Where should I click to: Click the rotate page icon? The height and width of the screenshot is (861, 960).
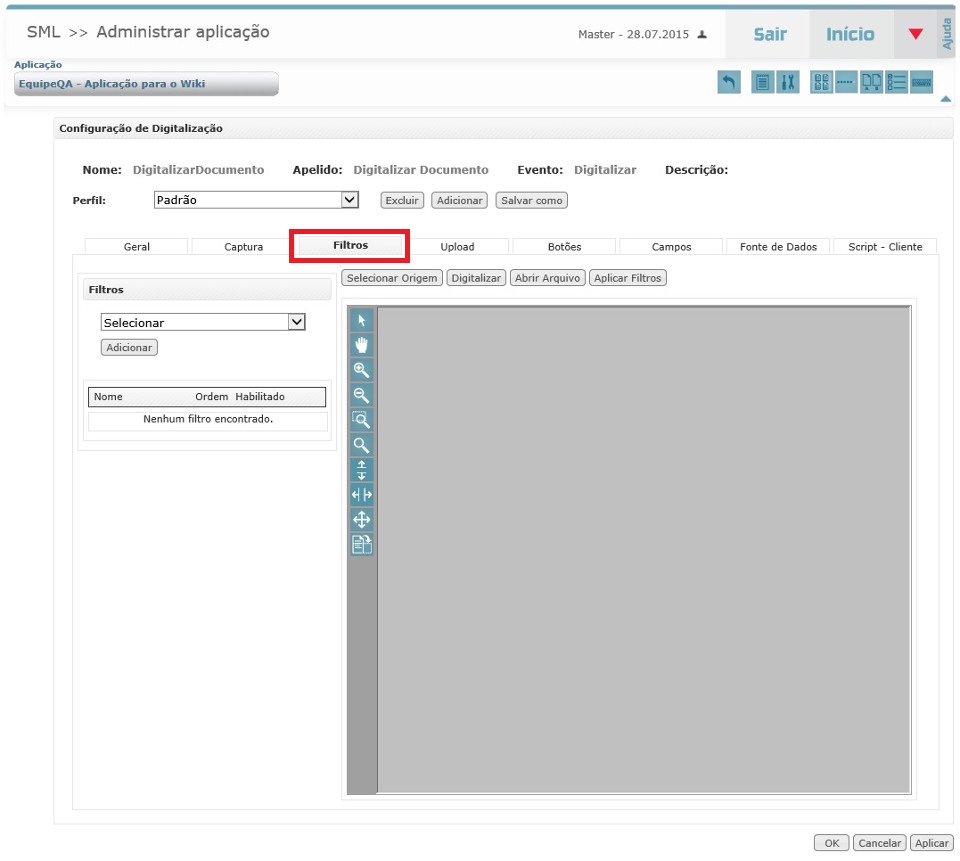pos(361,545)
